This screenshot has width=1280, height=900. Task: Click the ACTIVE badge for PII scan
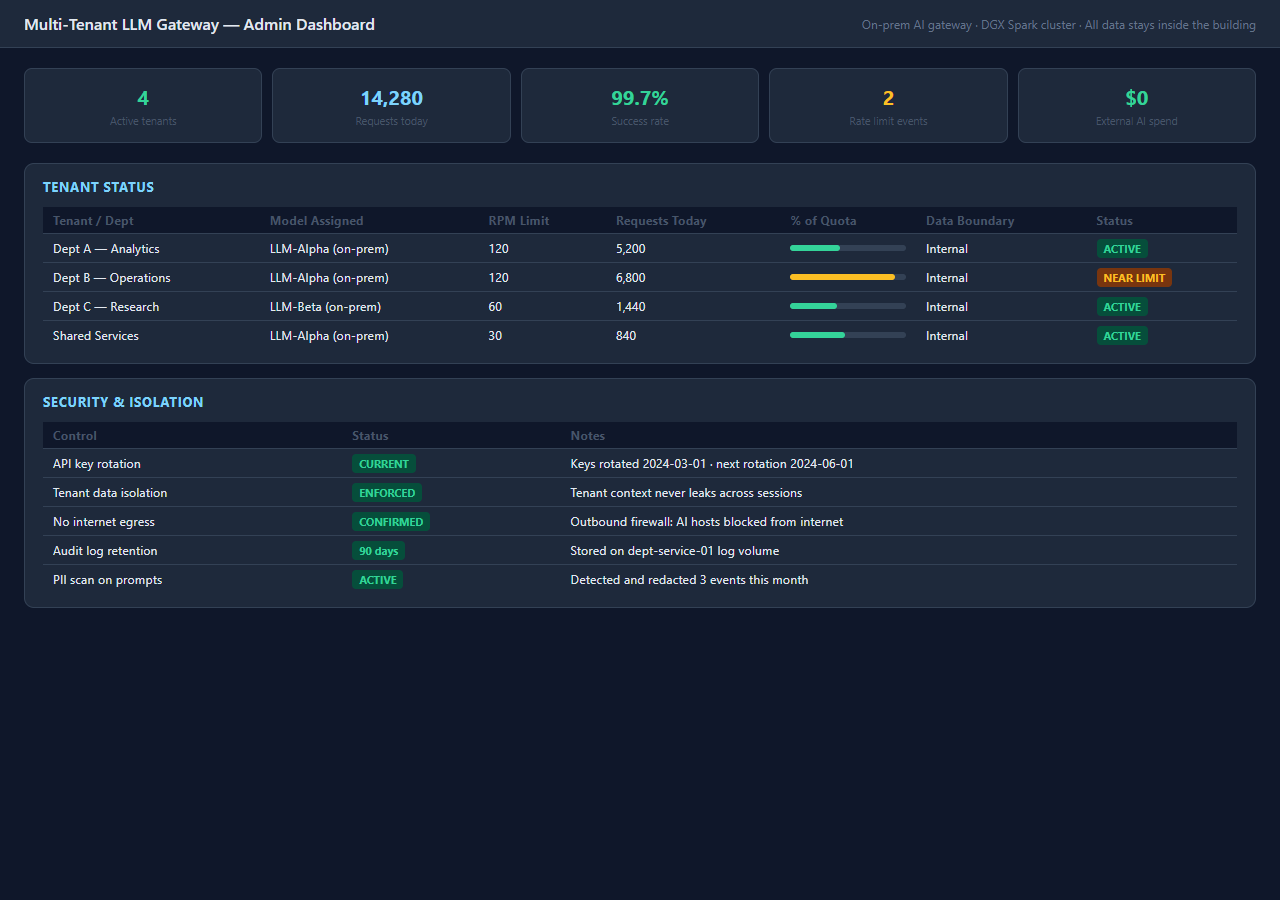(x=378, y=580)
